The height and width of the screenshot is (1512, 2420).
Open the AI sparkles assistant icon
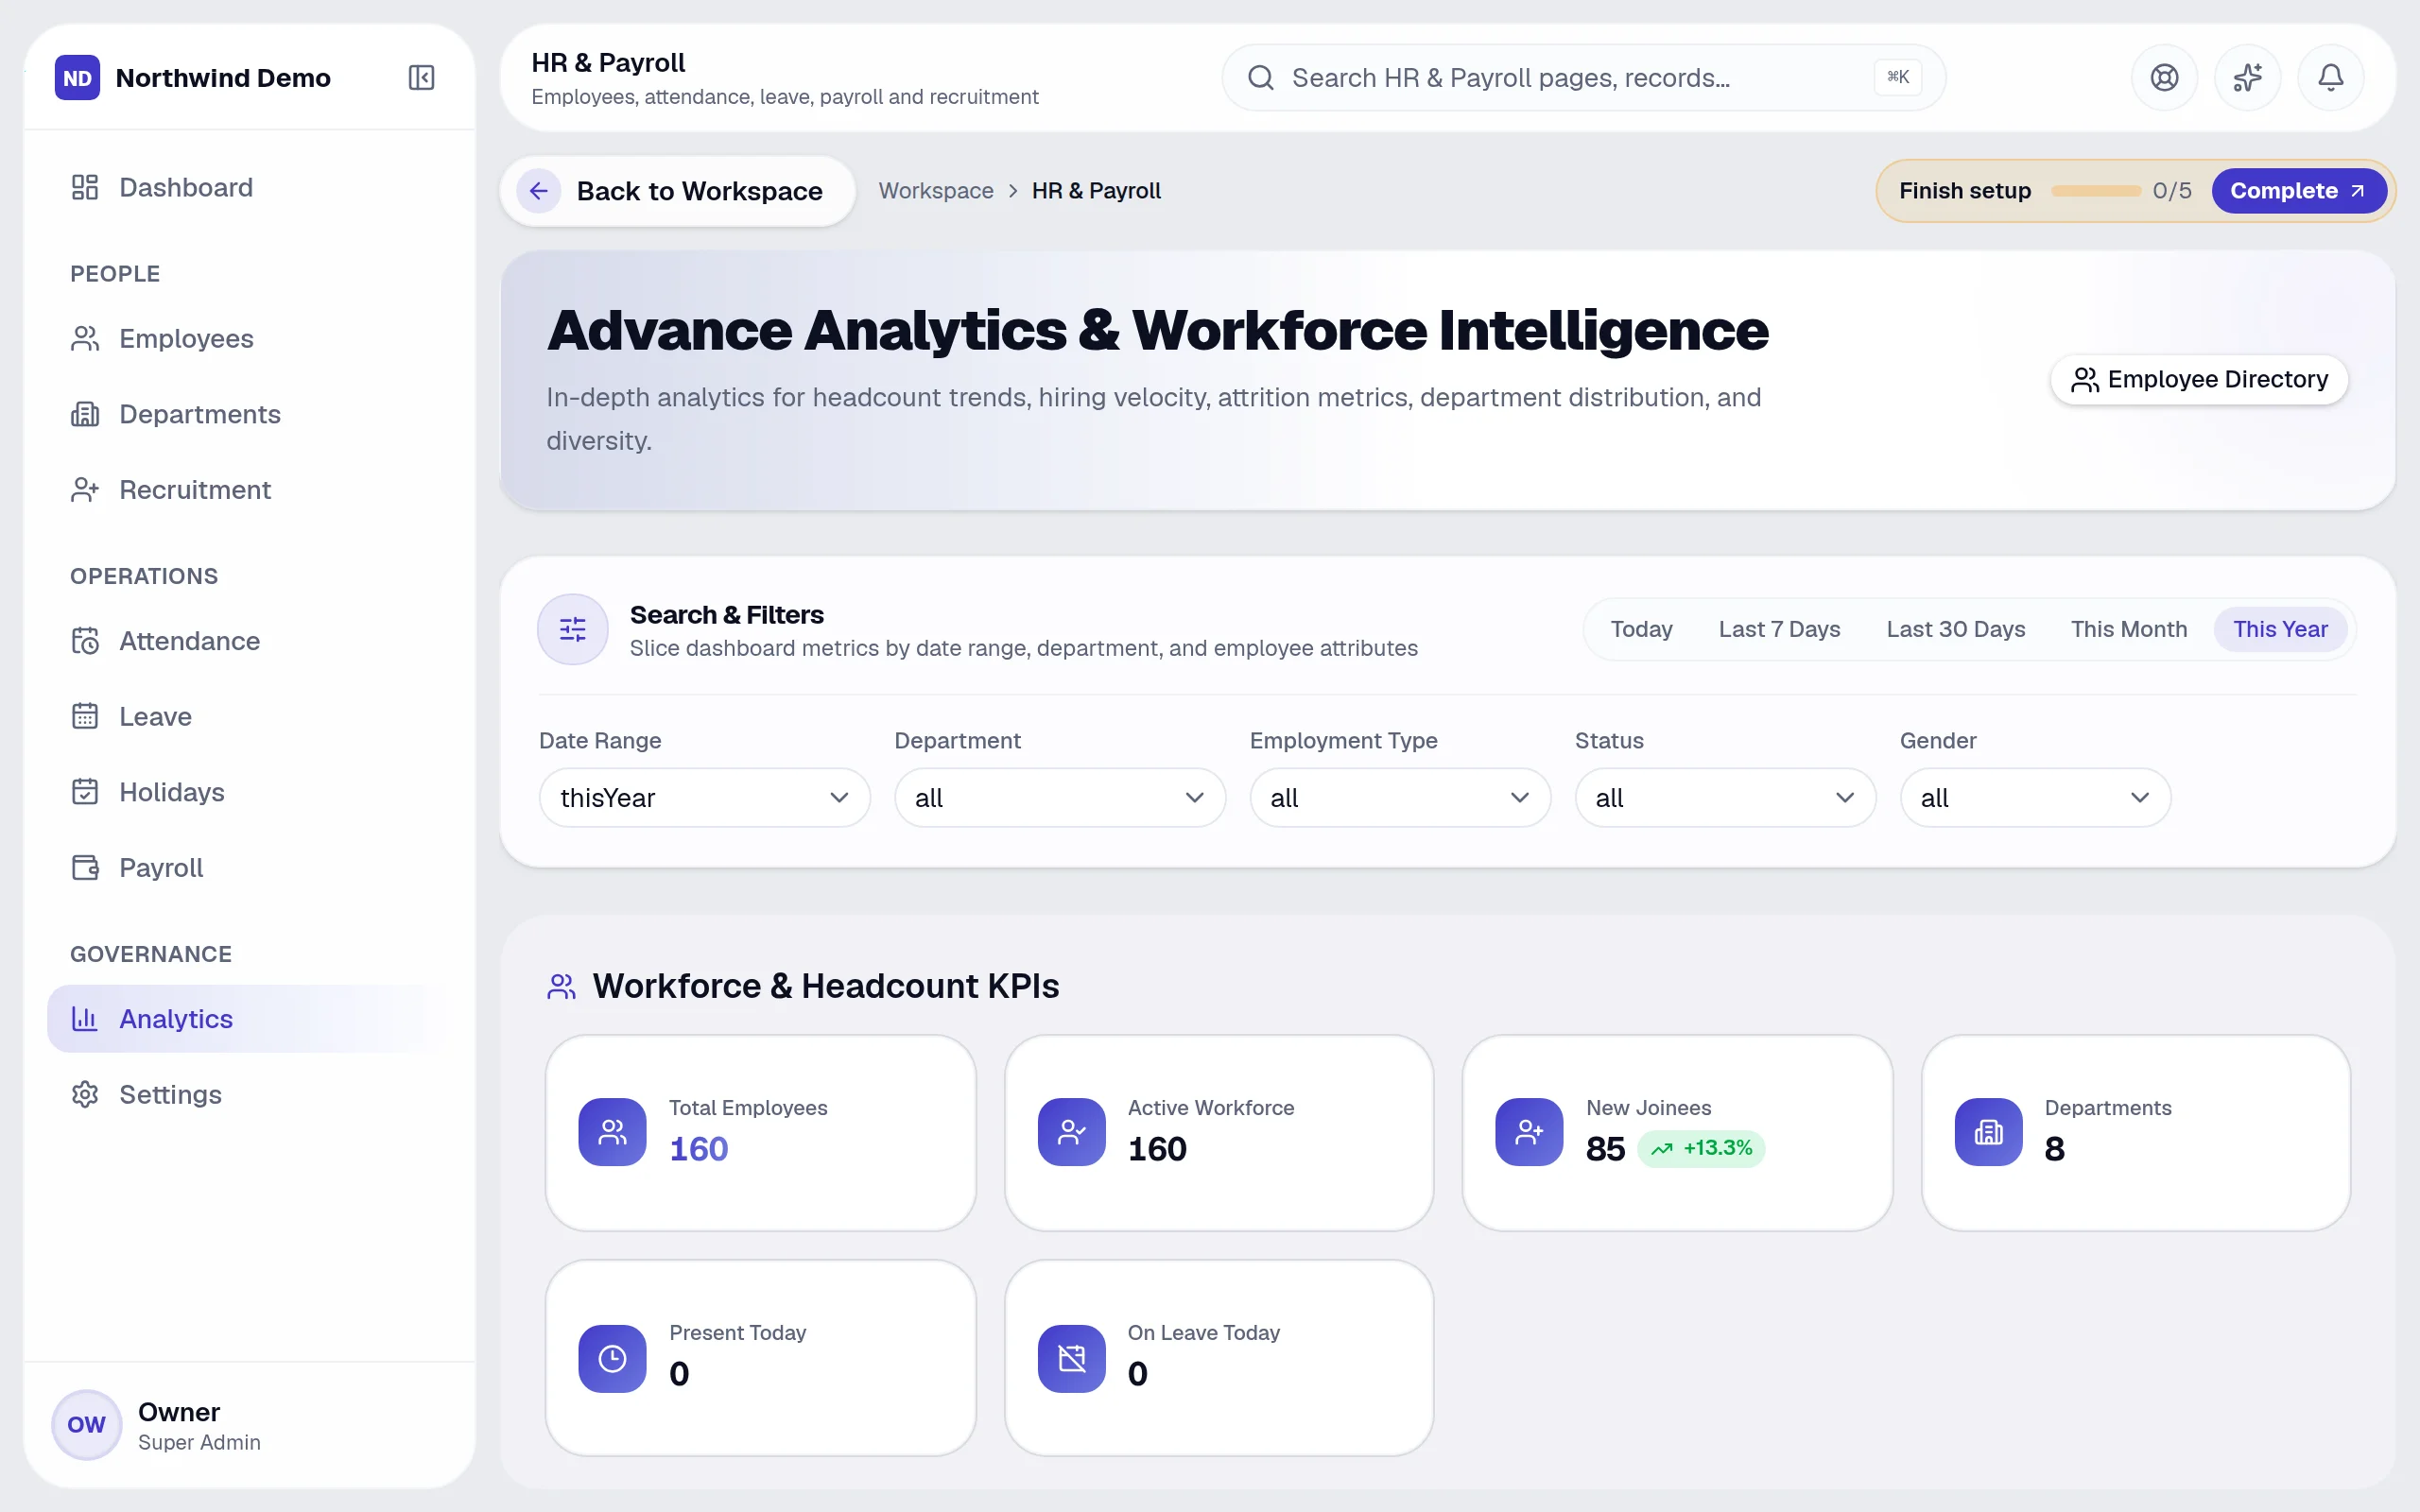[x=2247, y=77]
